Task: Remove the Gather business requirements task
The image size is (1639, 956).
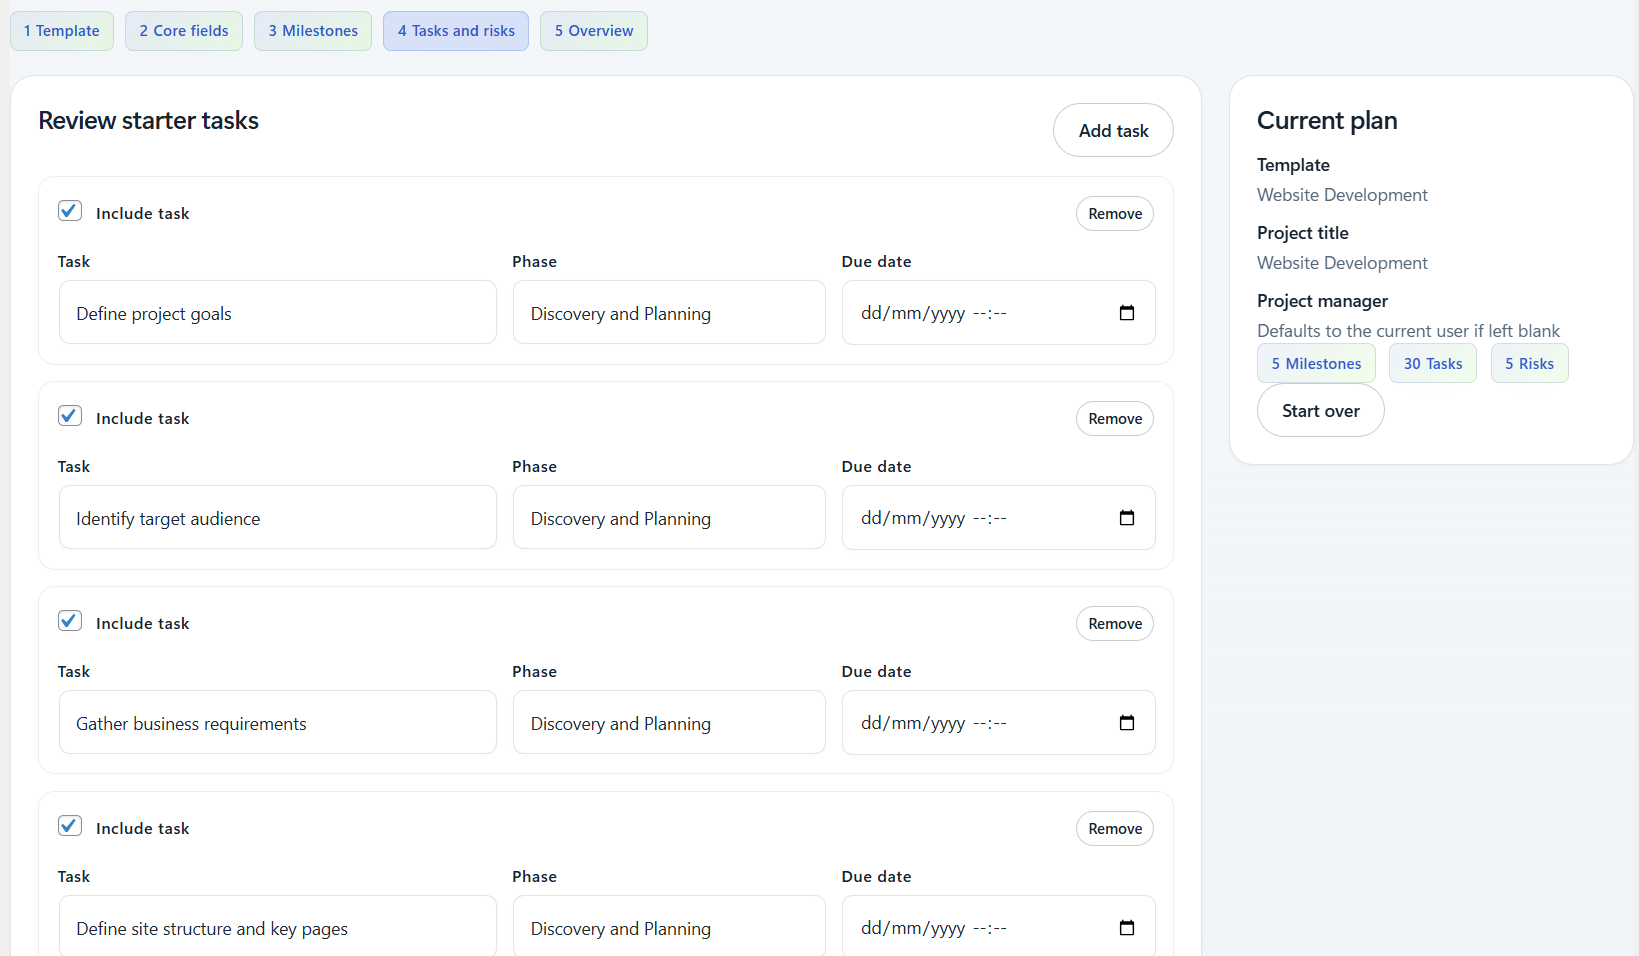Action: pyautogui.click(x=1115, y=624)
